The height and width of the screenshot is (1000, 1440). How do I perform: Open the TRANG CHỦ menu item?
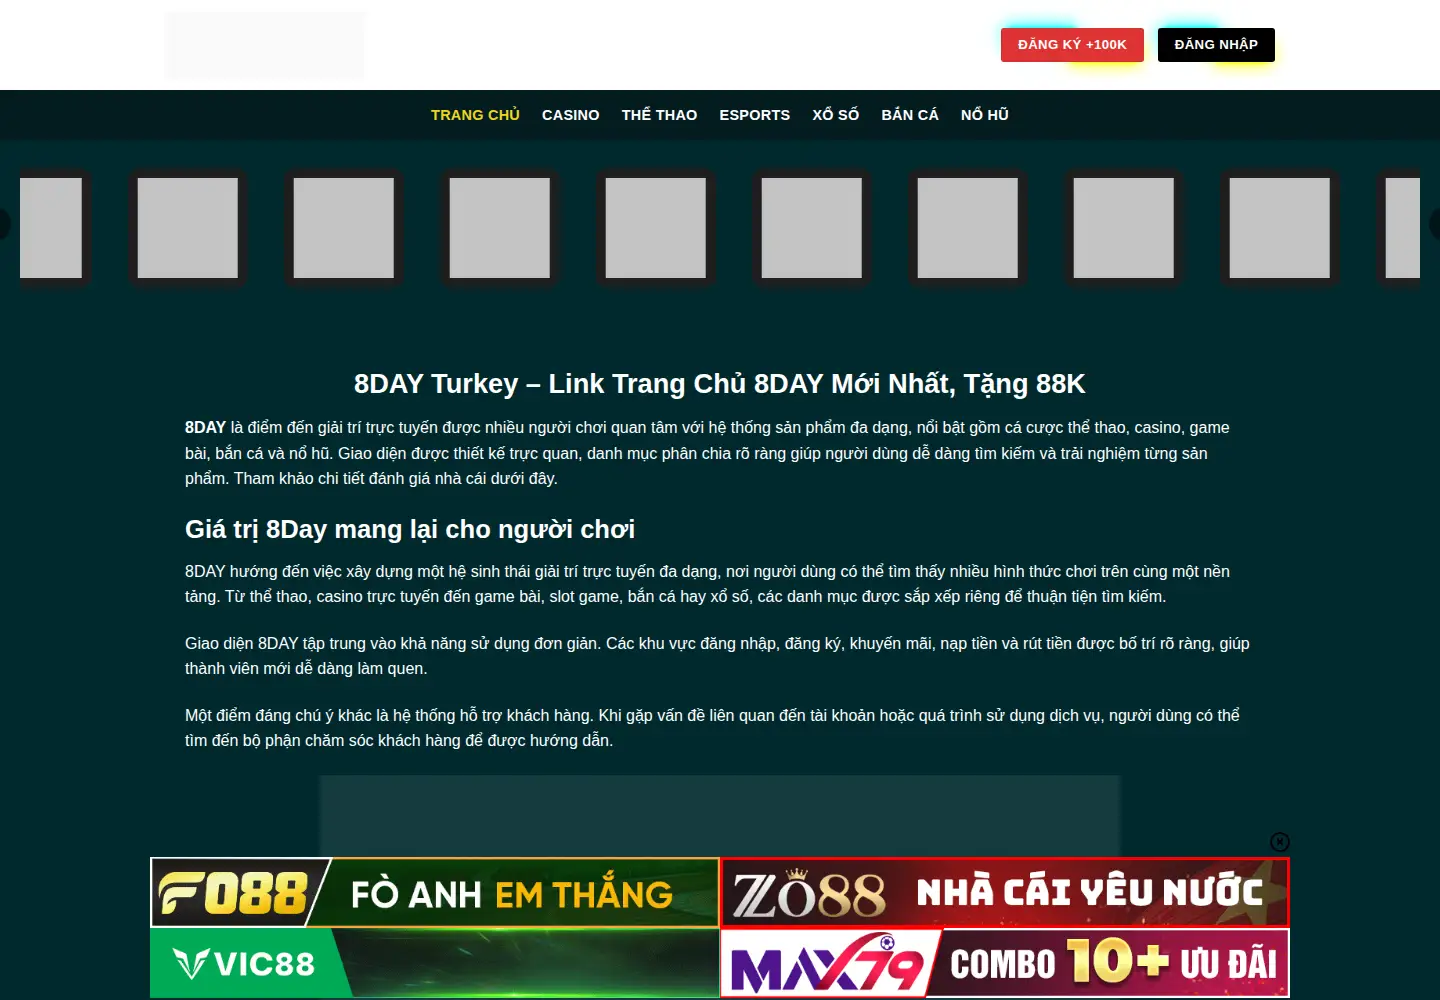click(x=475, y=115)
